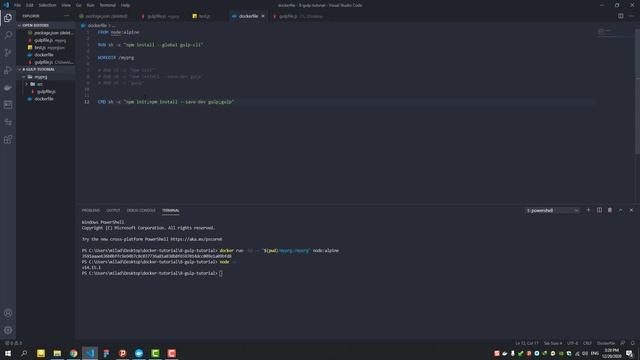Open Windows Action Center notifications
The image size is (640, 360).
[x=629, y=353]
